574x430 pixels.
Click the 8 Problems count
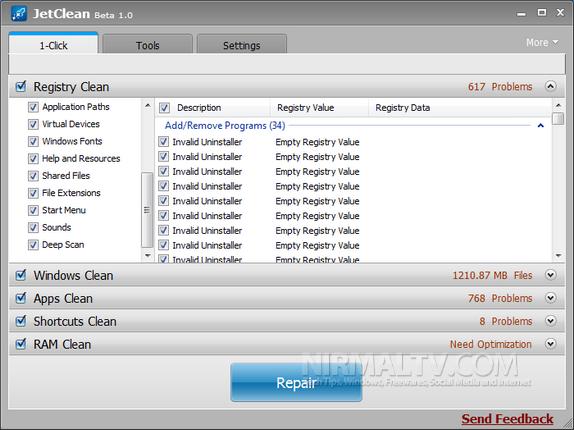[506, 321]
